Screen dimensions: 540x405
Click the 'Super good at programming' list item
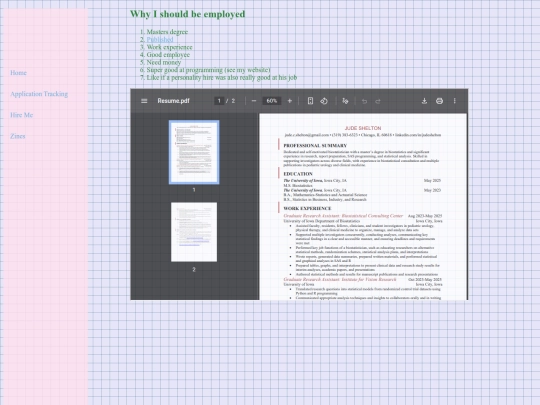(208, 70)
